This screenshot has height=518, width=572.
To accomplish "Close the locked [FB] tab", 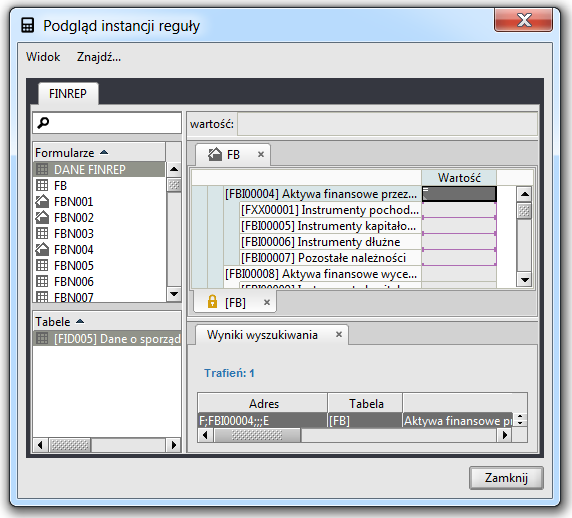I will coord(267,302).
